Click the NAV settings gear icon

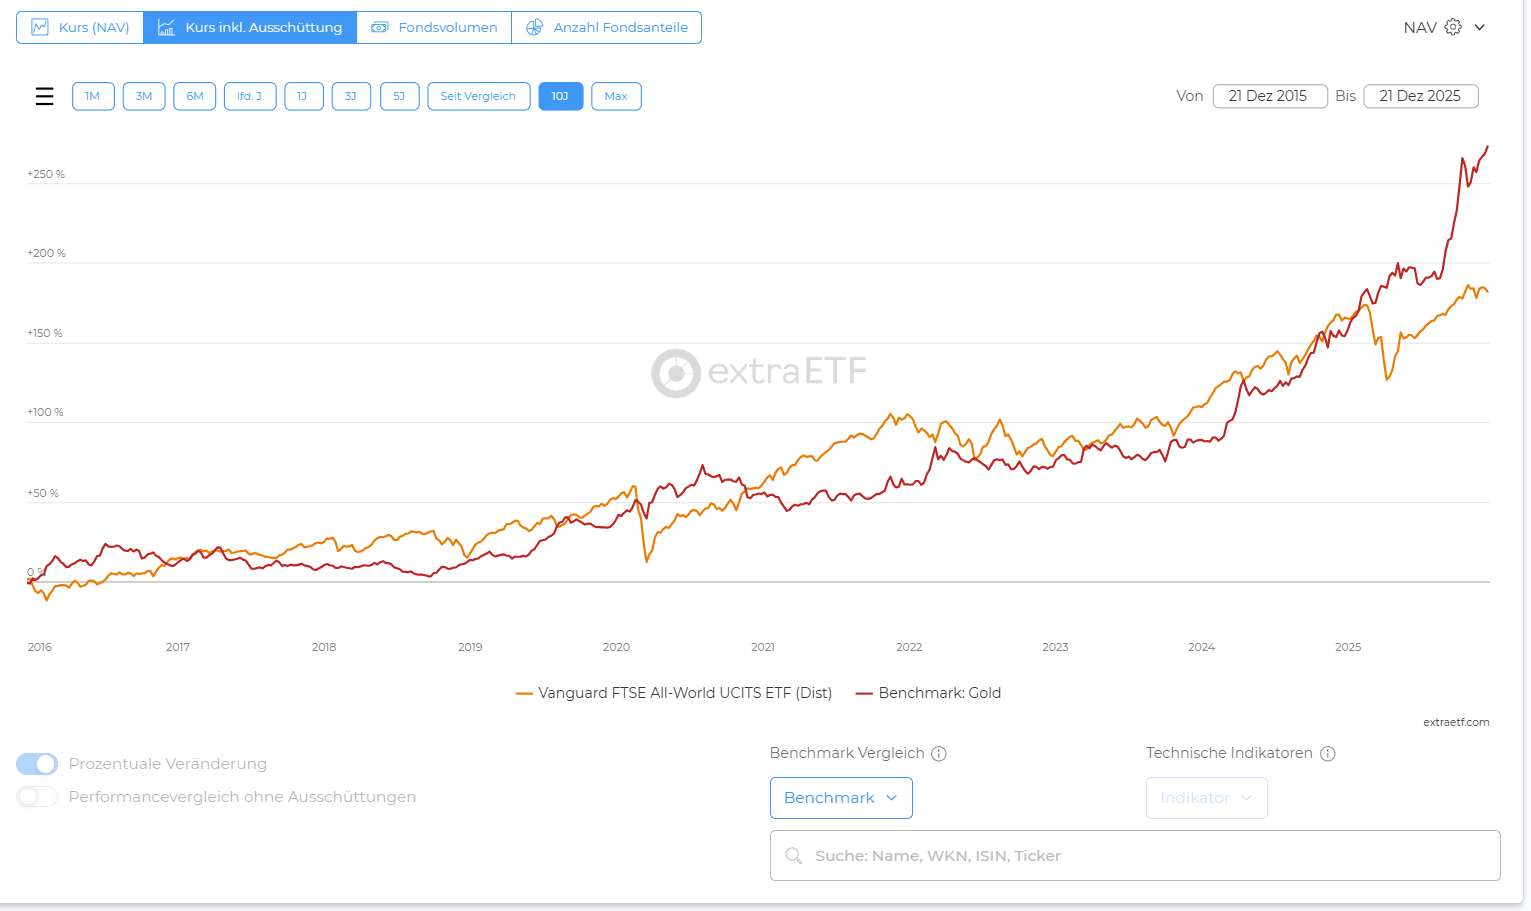1453,27
